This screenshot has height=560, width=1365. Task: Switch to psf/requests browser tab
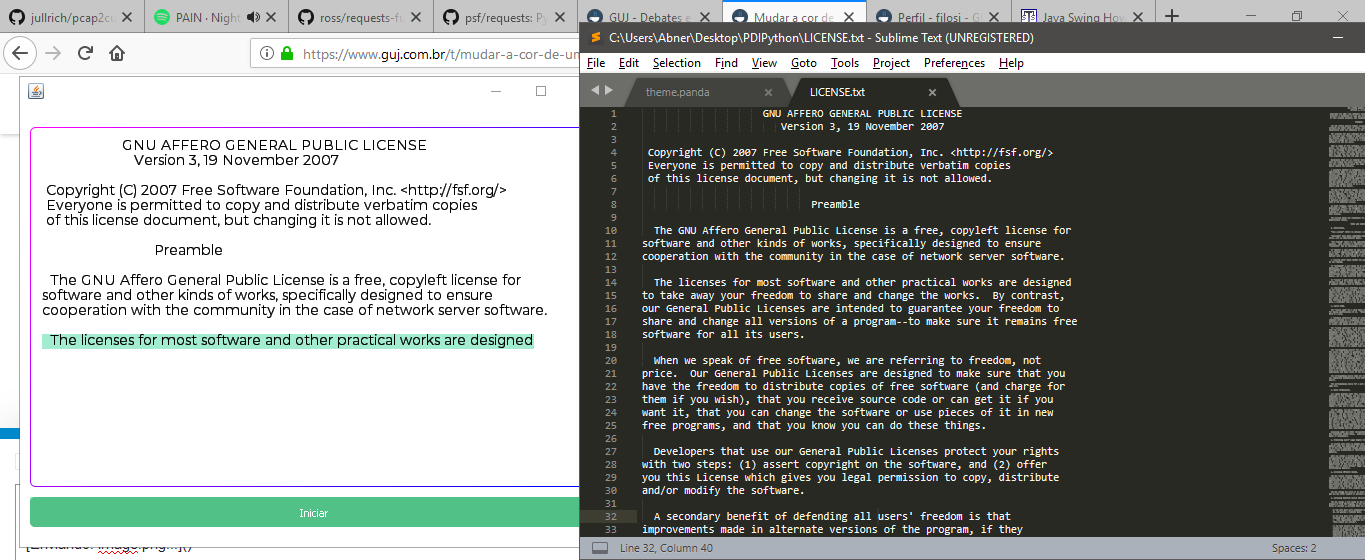click(x=506, y=16)
